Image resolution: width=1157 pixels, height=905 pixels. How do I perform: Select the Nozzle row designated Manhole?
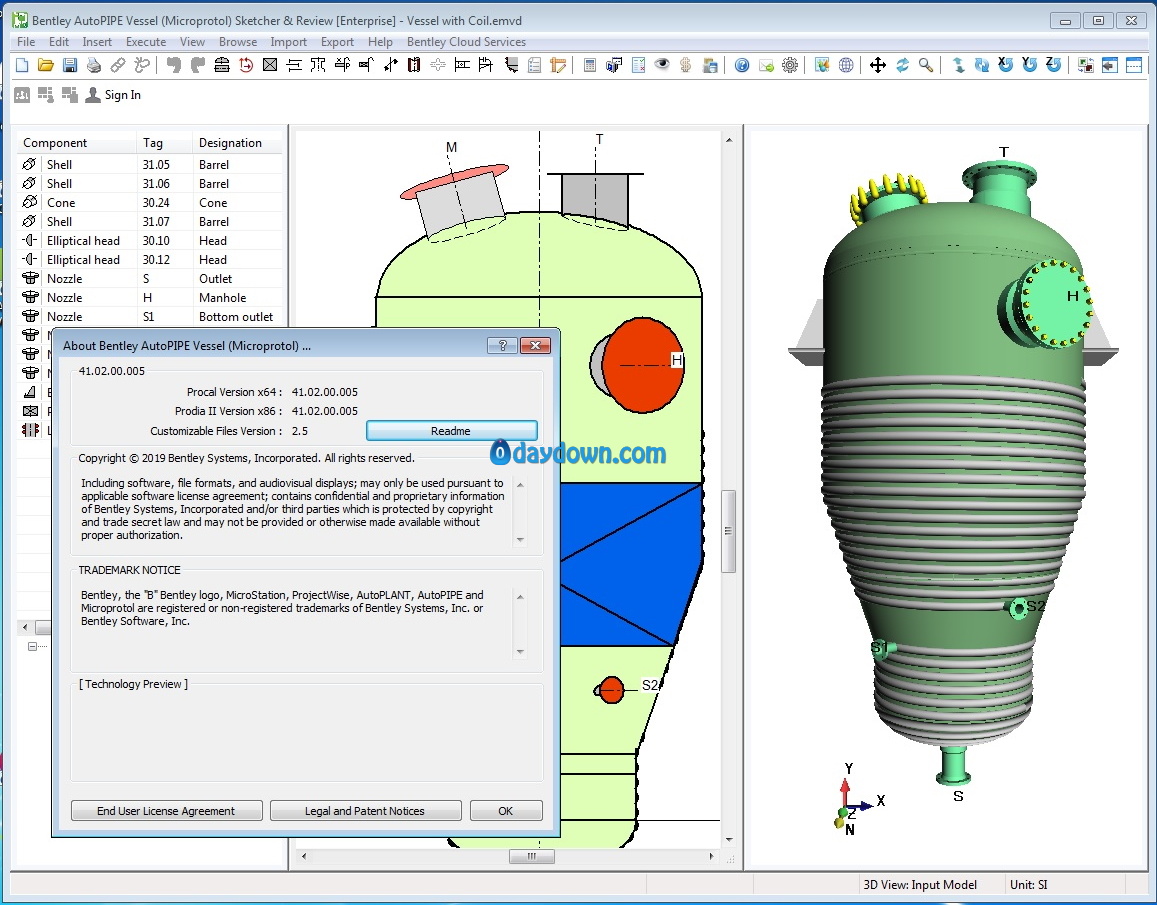coord(149,297)
